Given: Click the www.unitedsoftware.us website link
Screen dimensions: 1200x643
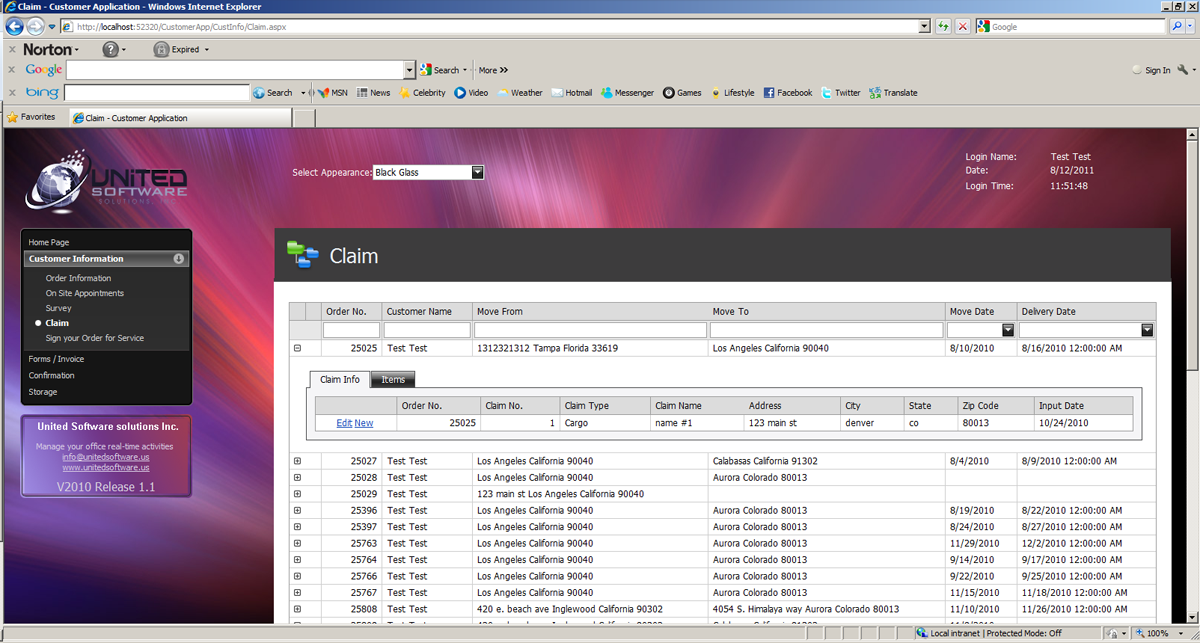Looking at the screenshot, I should 105,467.
